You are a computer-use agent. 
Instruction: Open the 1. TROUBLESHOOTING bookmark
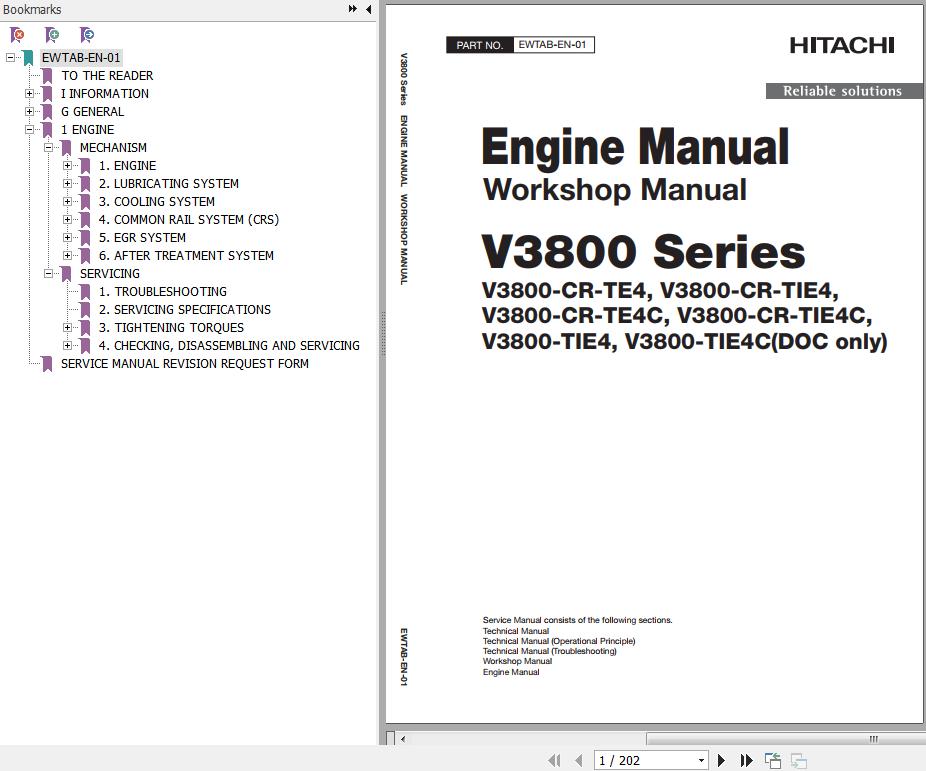162,292
